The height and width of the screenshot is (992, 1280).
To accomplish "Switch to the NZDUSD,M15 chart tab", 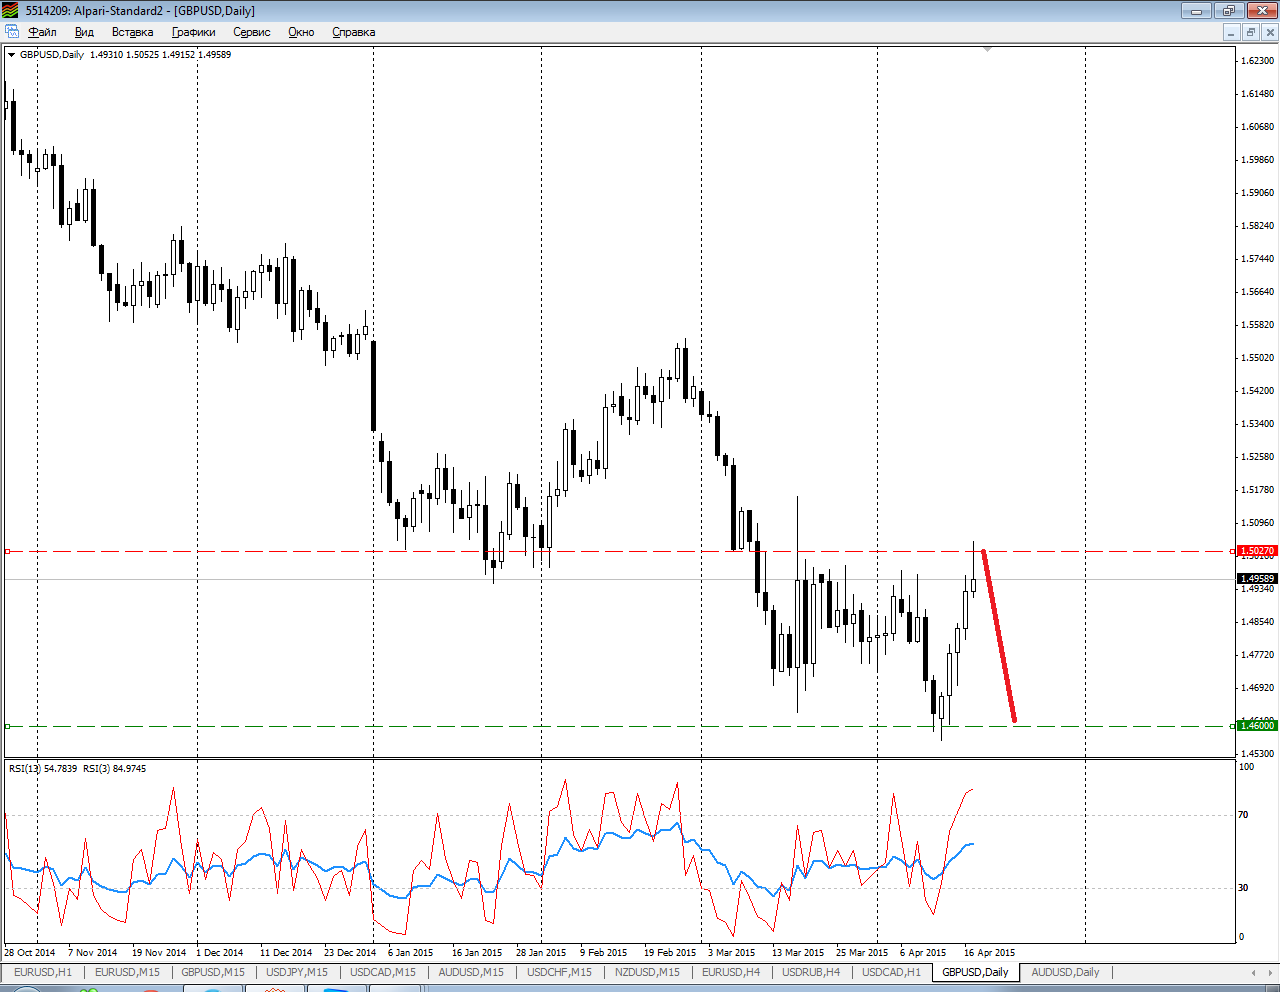I will pos(647,972).
